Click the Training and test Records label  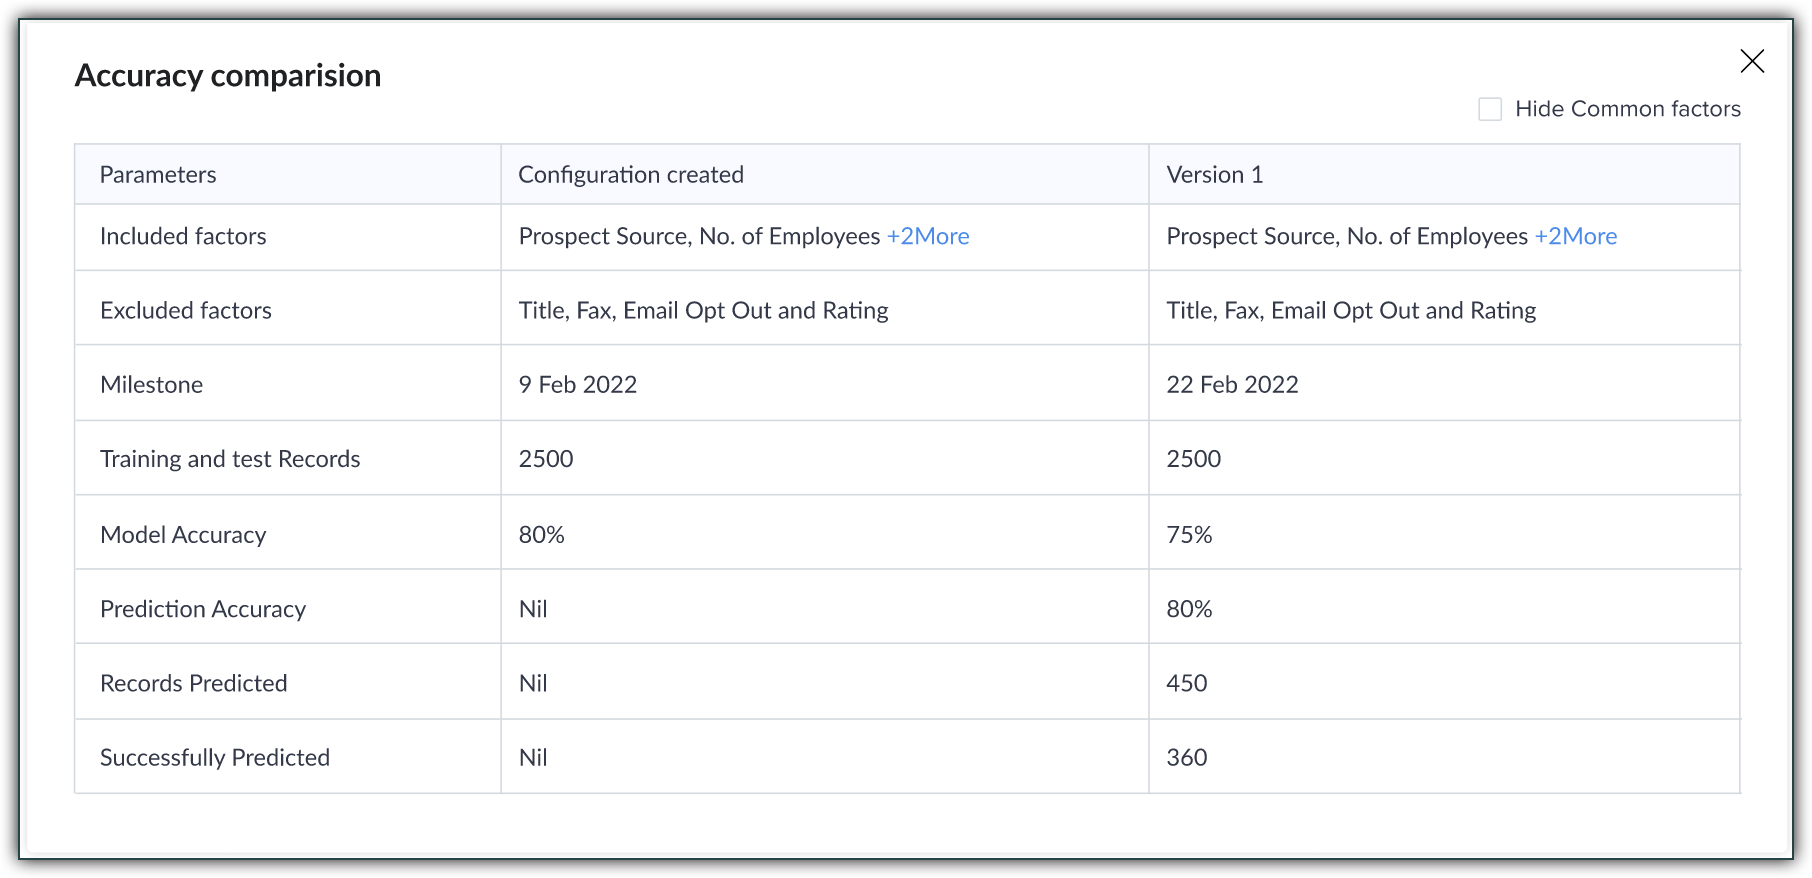[230, 459]
